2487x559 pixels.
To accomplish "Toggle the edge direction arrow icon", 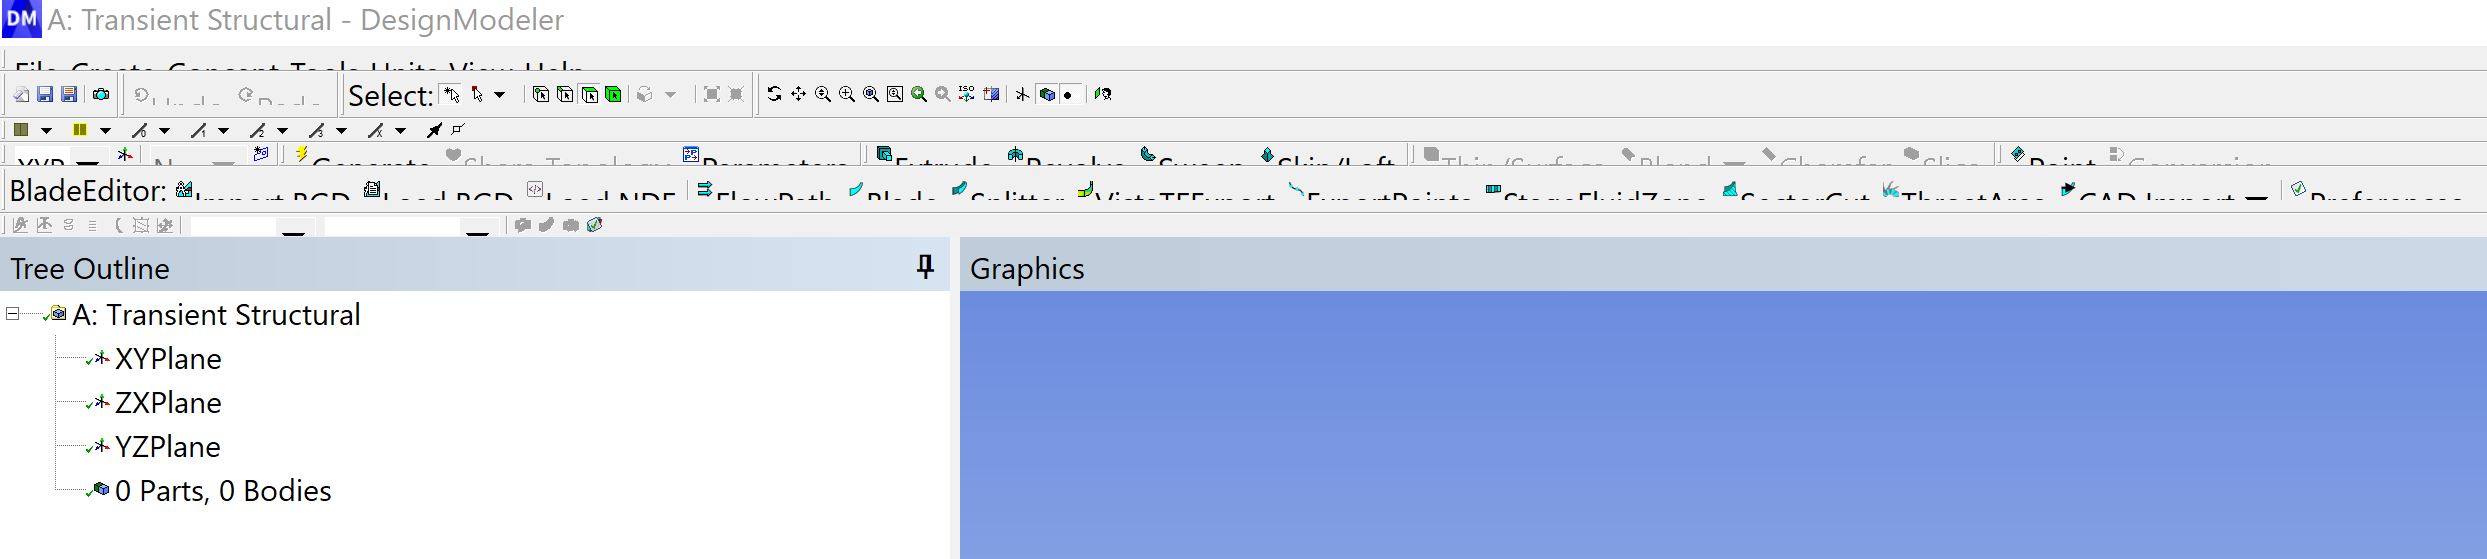I will coord(434,130).
